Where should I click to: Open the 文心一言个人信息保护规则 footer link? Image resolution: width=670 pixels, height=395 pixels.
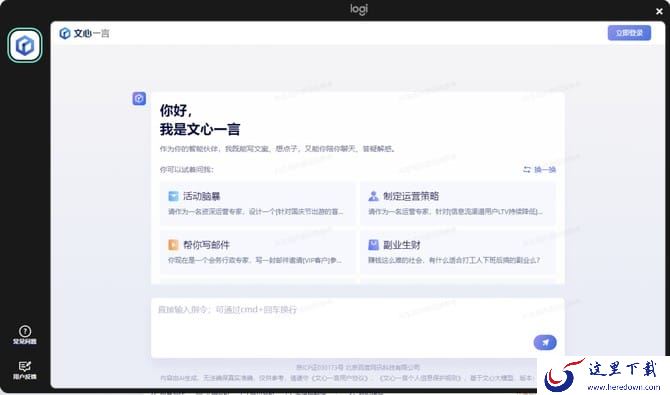click(x=420, y=378)
